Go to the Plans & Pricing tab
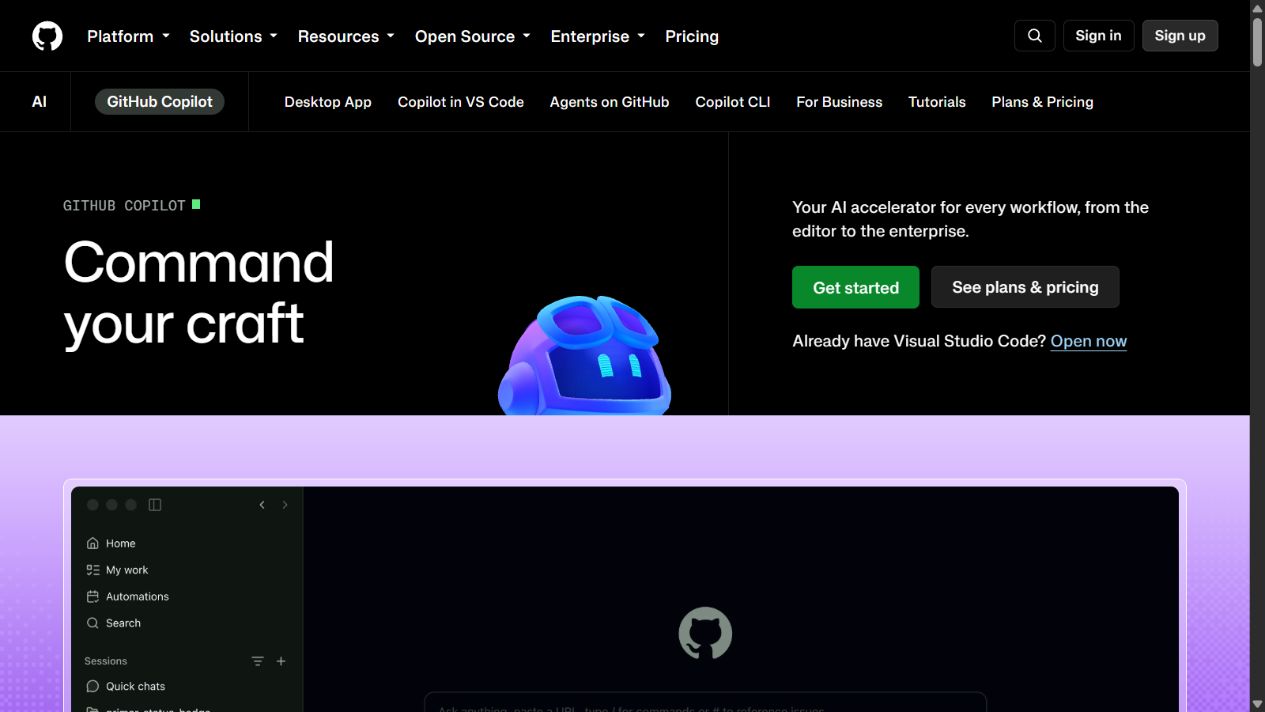1265x712 pixels. pos(1042,102)
